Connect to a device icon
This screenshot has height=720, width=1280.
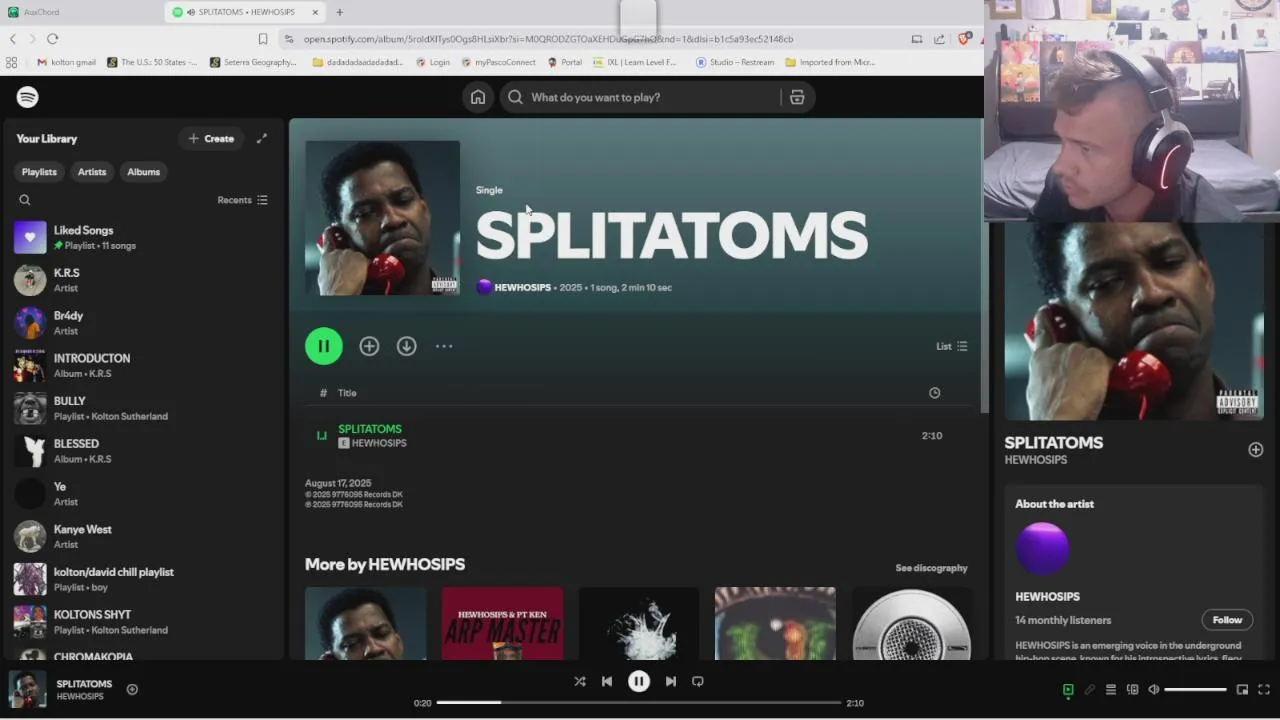(1133, 689)
